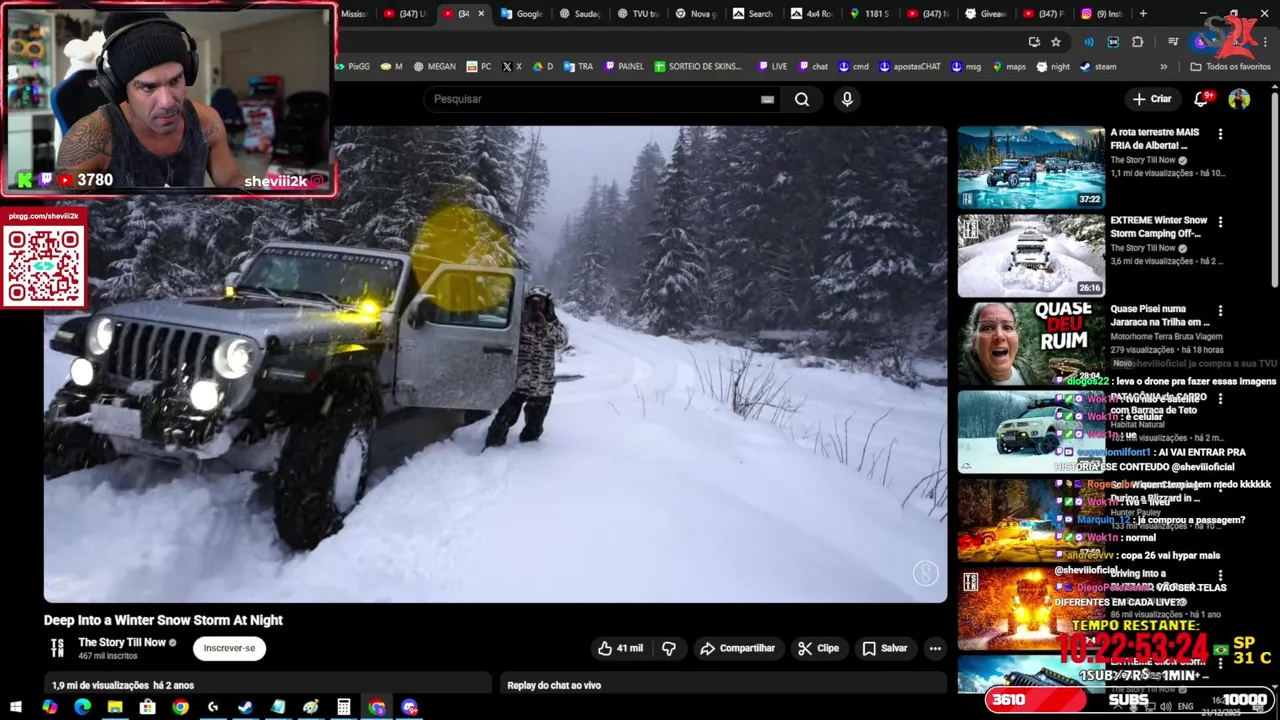
Task: Open Copilot icon in the taskbar
Action: [x=50, y=707]
